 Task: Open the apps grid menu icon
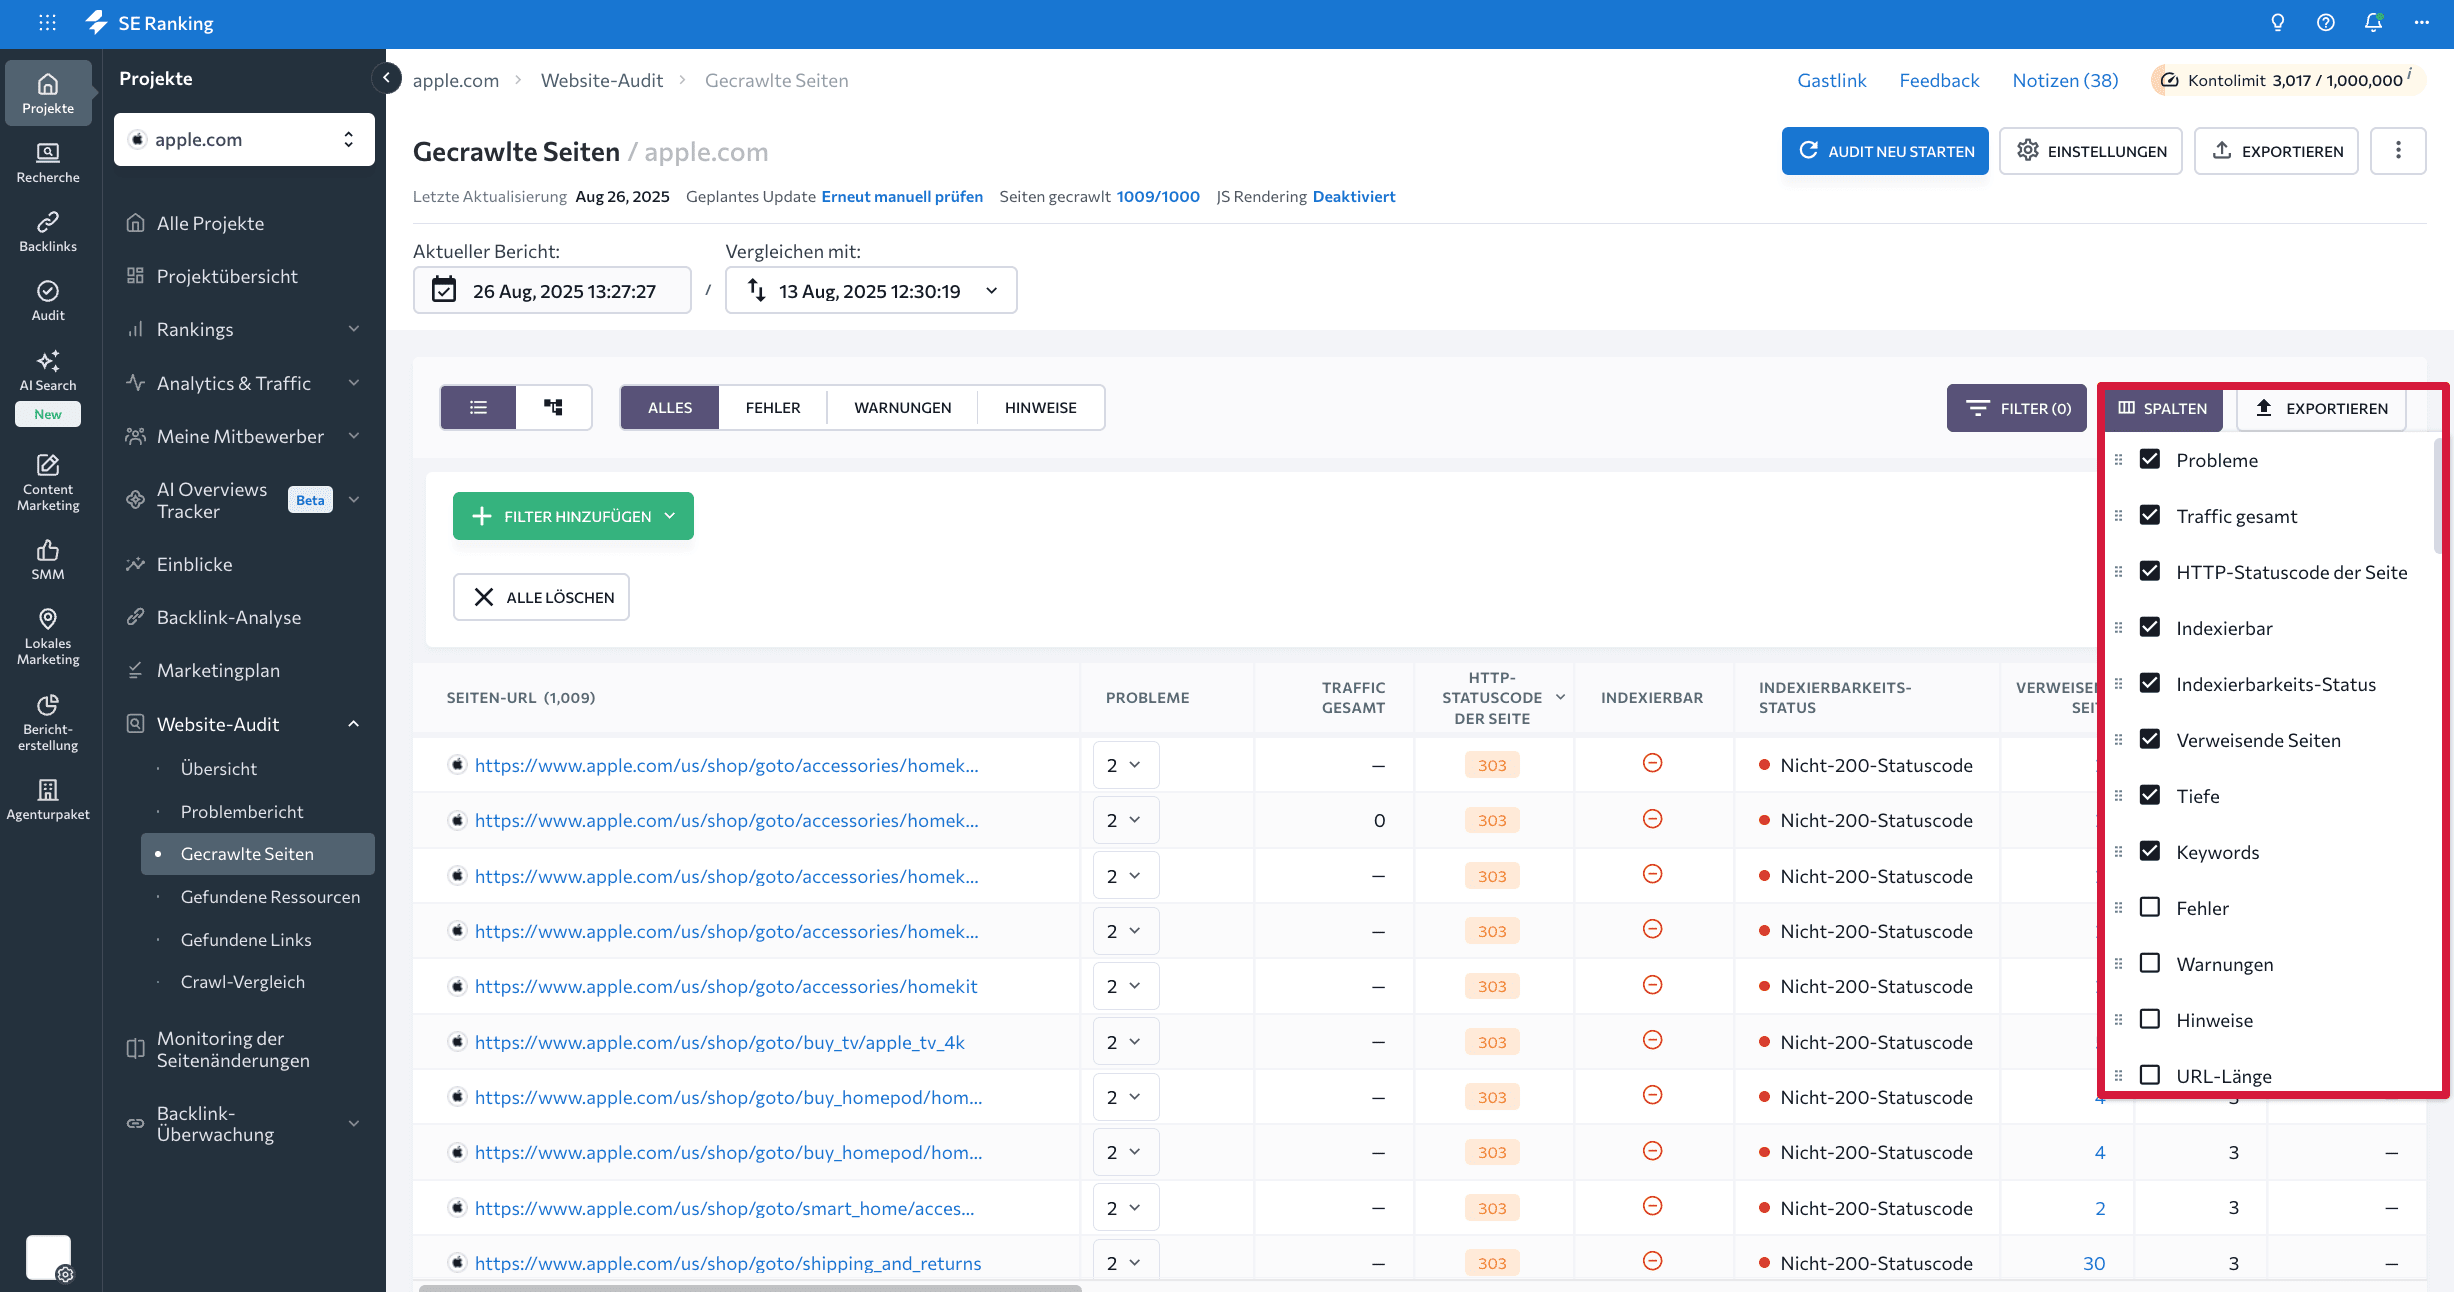pyautogui.click(x=47, y=22)
